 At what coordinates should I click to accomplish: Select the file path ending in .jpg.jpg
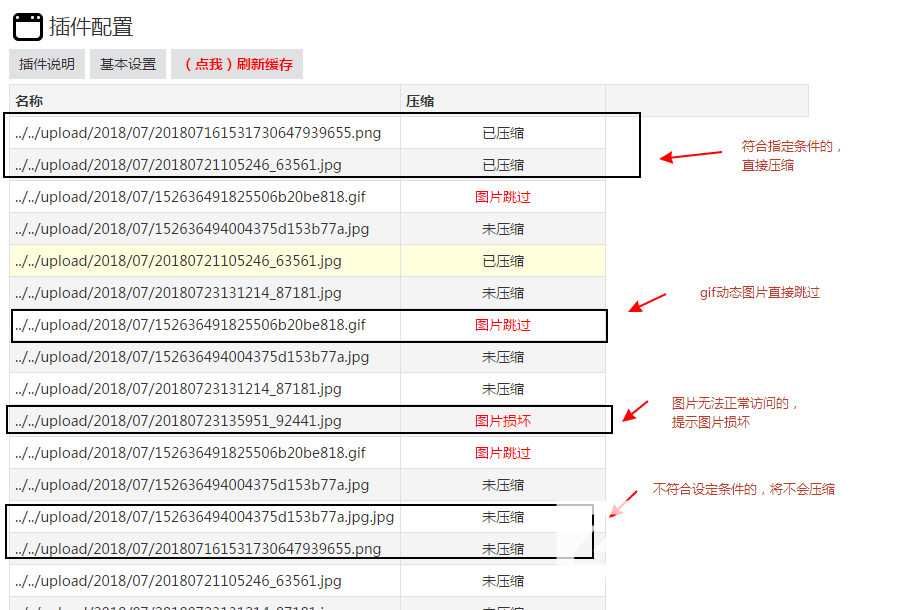click(x=204, y=517)
